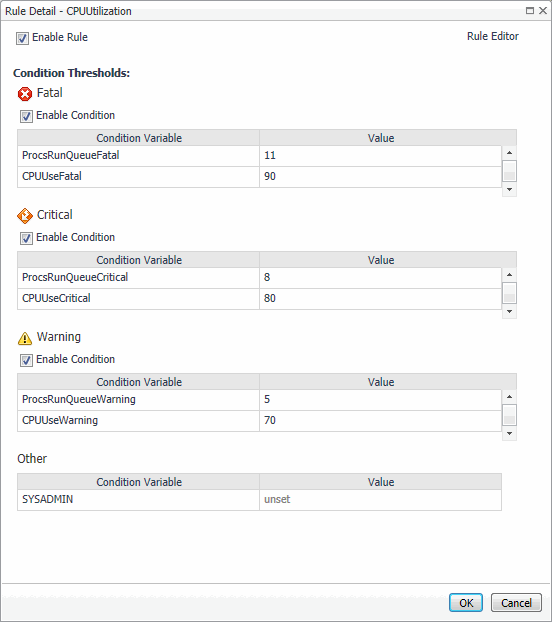Click the Cancel button
This screenshot has width=552, height=622.
click(516, 603)
